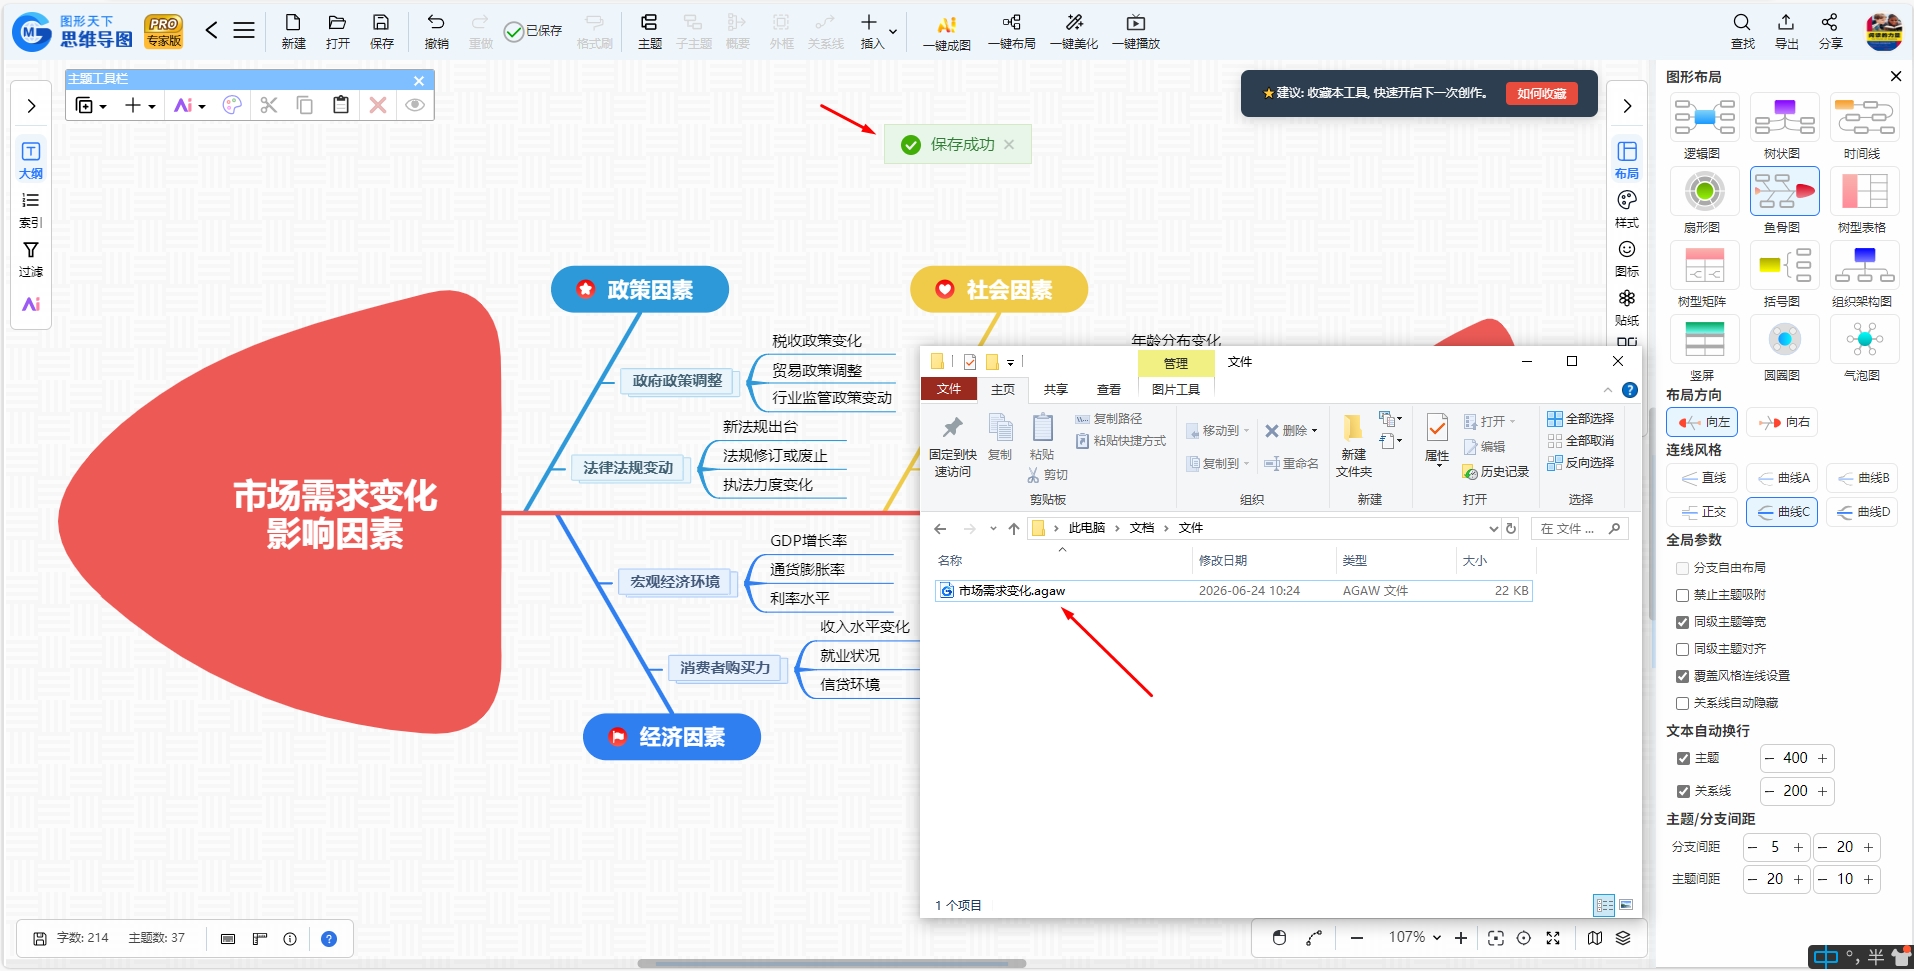Expand the address bar history dropdown in Explorer
Image resolution: width=1914 pixels, height=971 pixels.
click(1494, 529)
